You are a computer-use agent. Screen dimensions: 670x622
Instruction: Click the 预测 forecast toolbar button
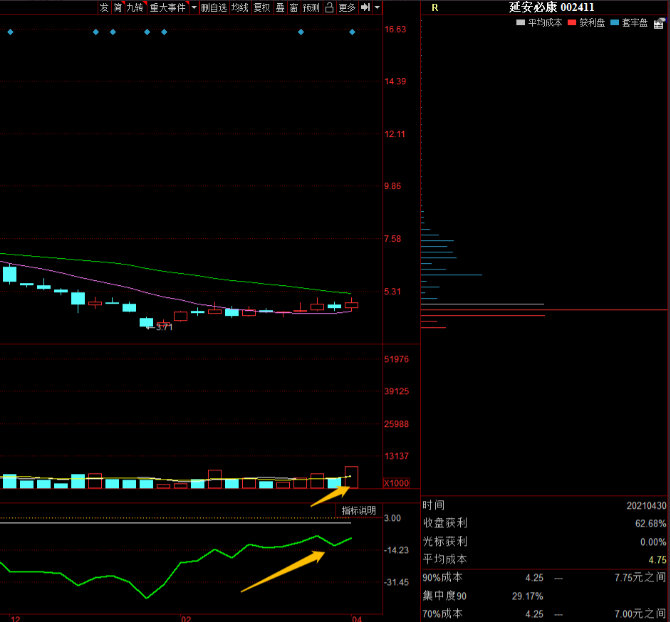click(x=311, y=7)
